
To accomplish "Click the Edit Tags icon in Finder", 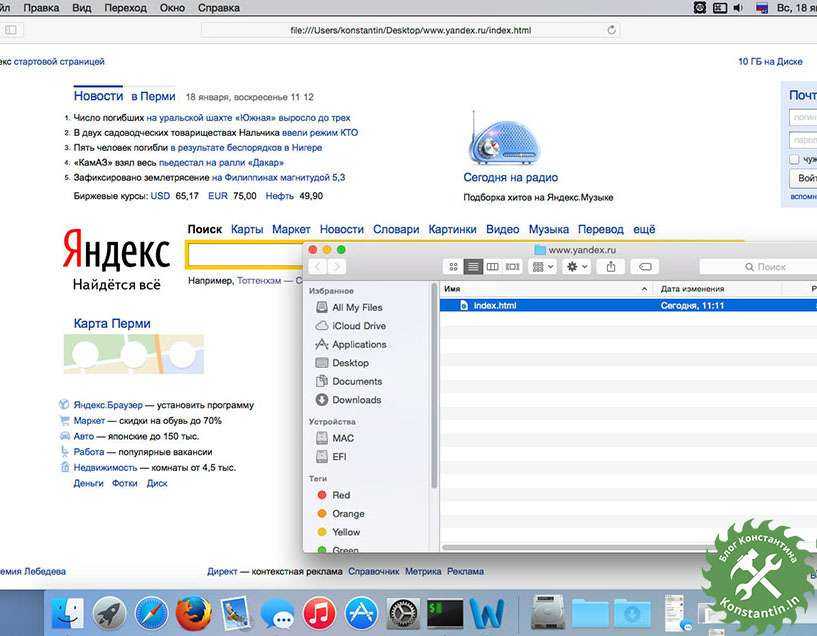I will 645,267.
